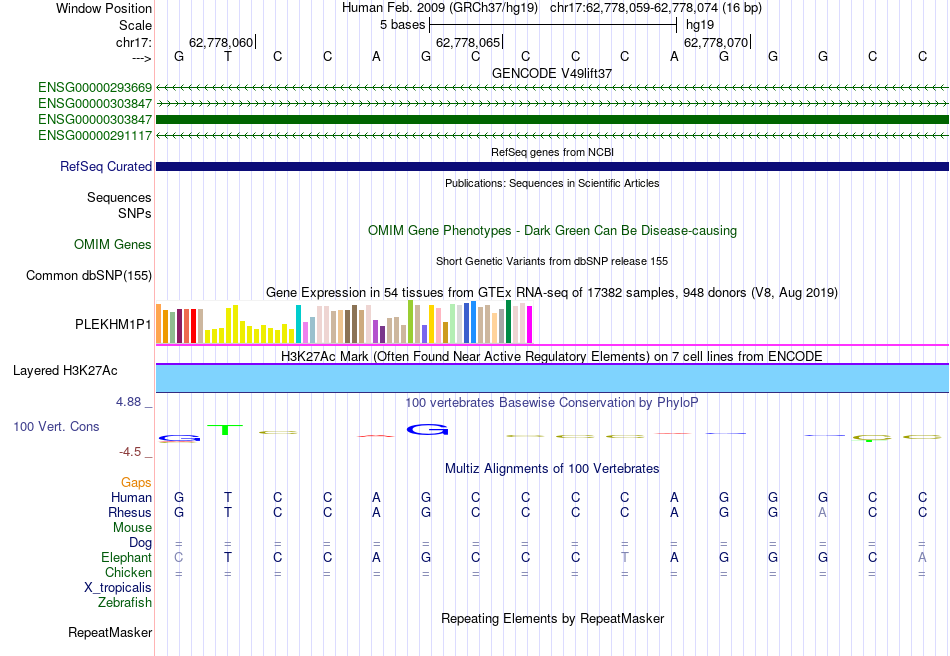Image resolution: width=950 pixels, height=656 pixels.
Task: Click the RepeatMasker track label
Action: pos(110,632)
